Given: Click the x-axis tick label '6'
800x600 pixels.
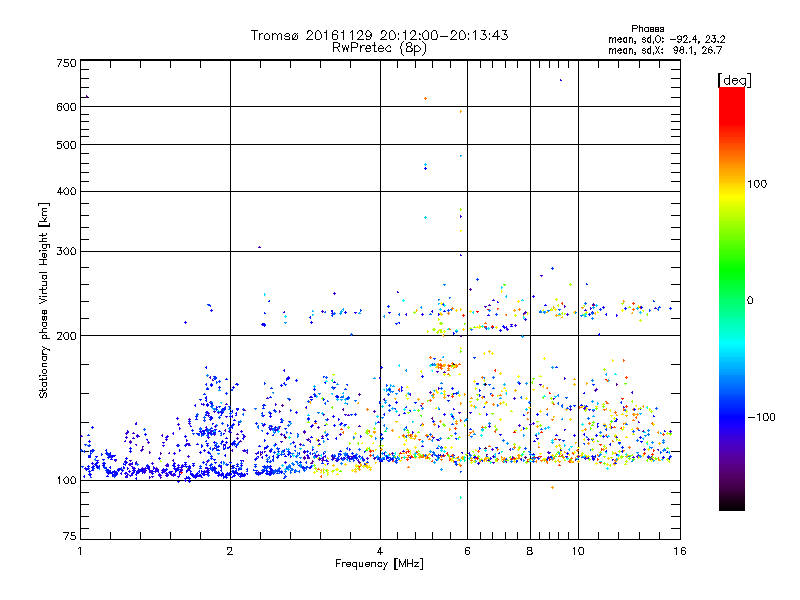Looking at the screenshot, I should 467,551.
